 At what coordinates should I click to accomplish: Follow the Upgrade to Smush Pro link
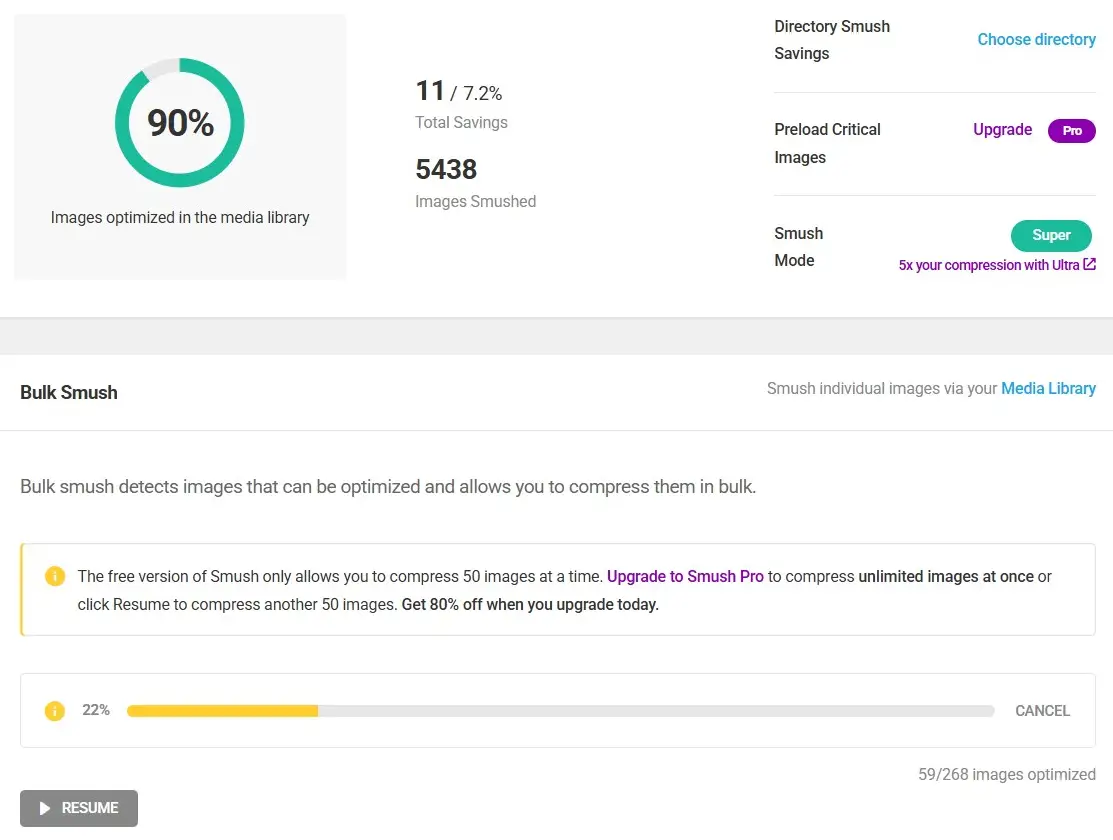(x=685, y=577)
